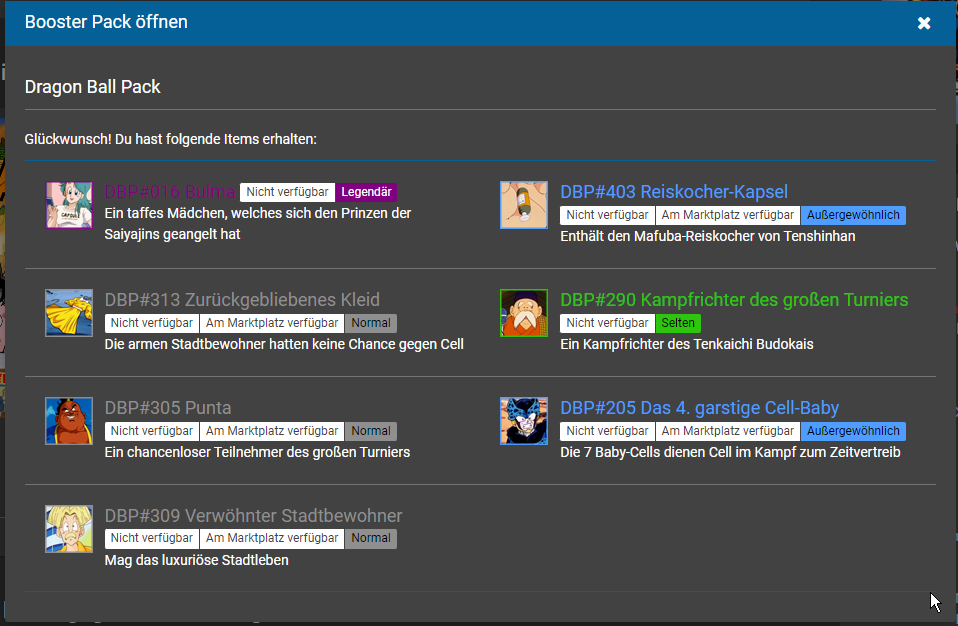
Task: Select the Zurückgebliebenes Kleid card image
Action: click(69, 313)
